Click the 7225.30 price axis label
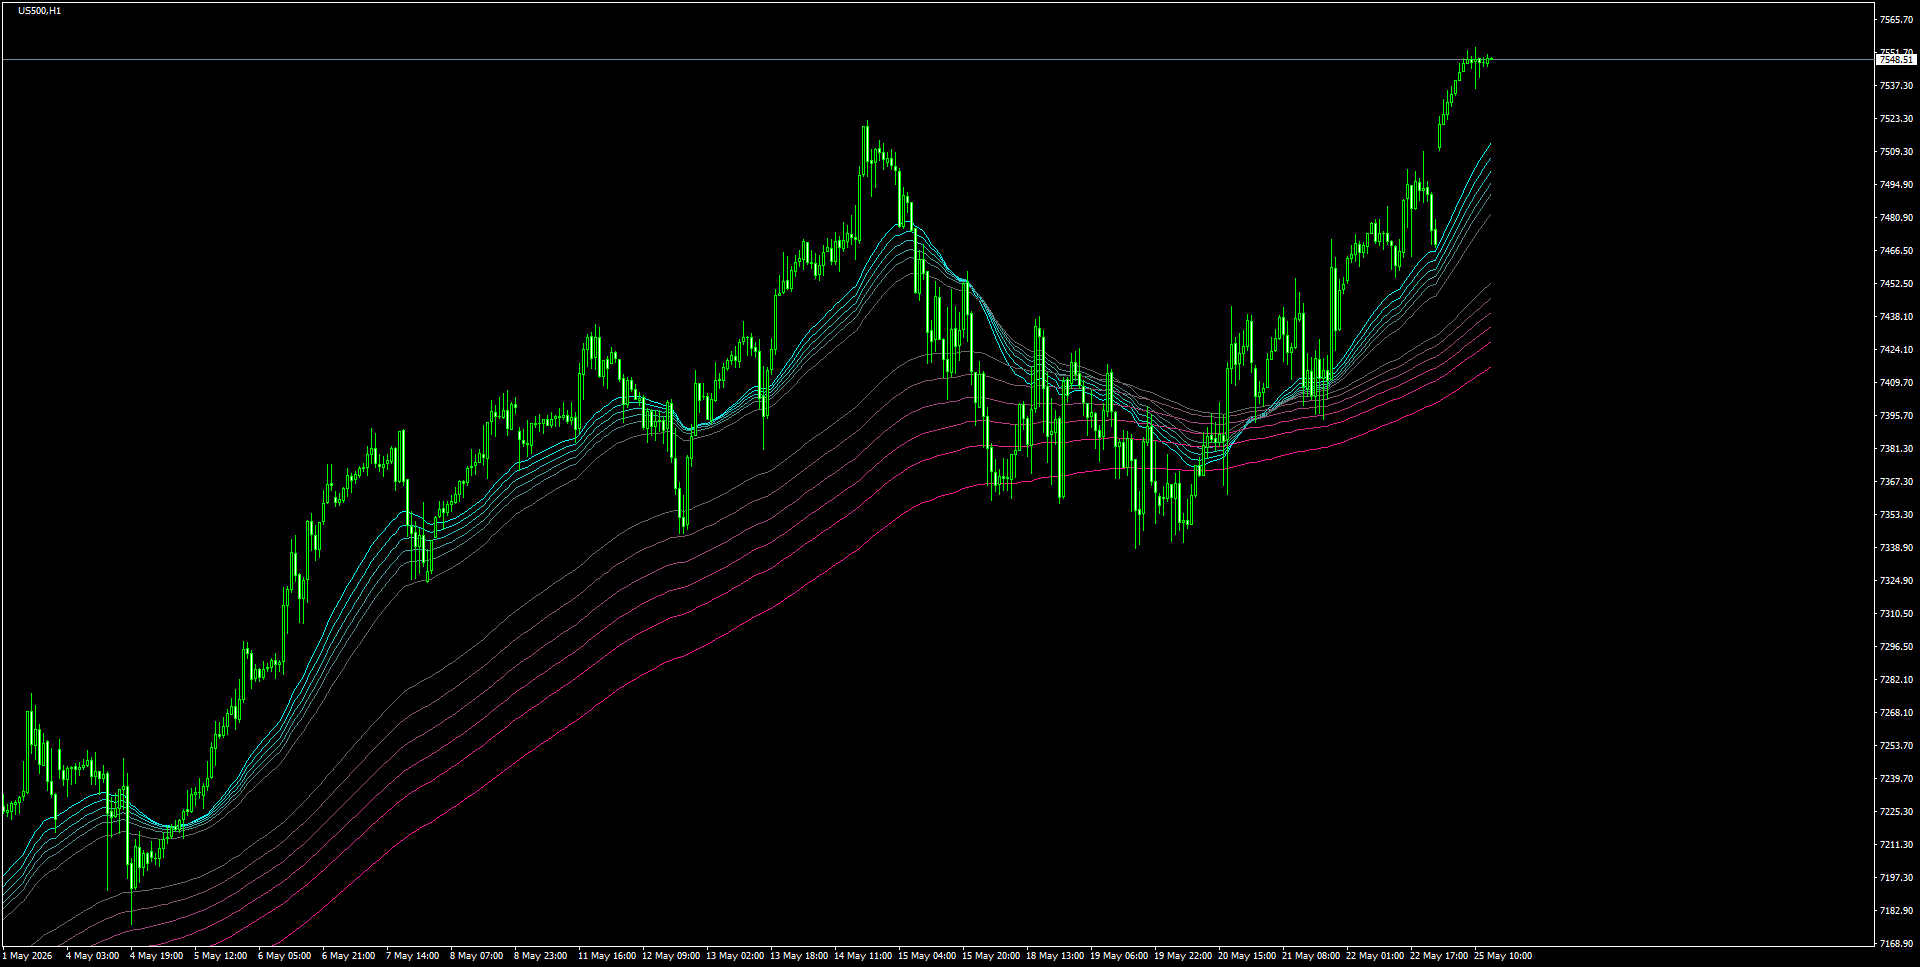This screenshot has width=1920, height=967. tap(1896, 812)
